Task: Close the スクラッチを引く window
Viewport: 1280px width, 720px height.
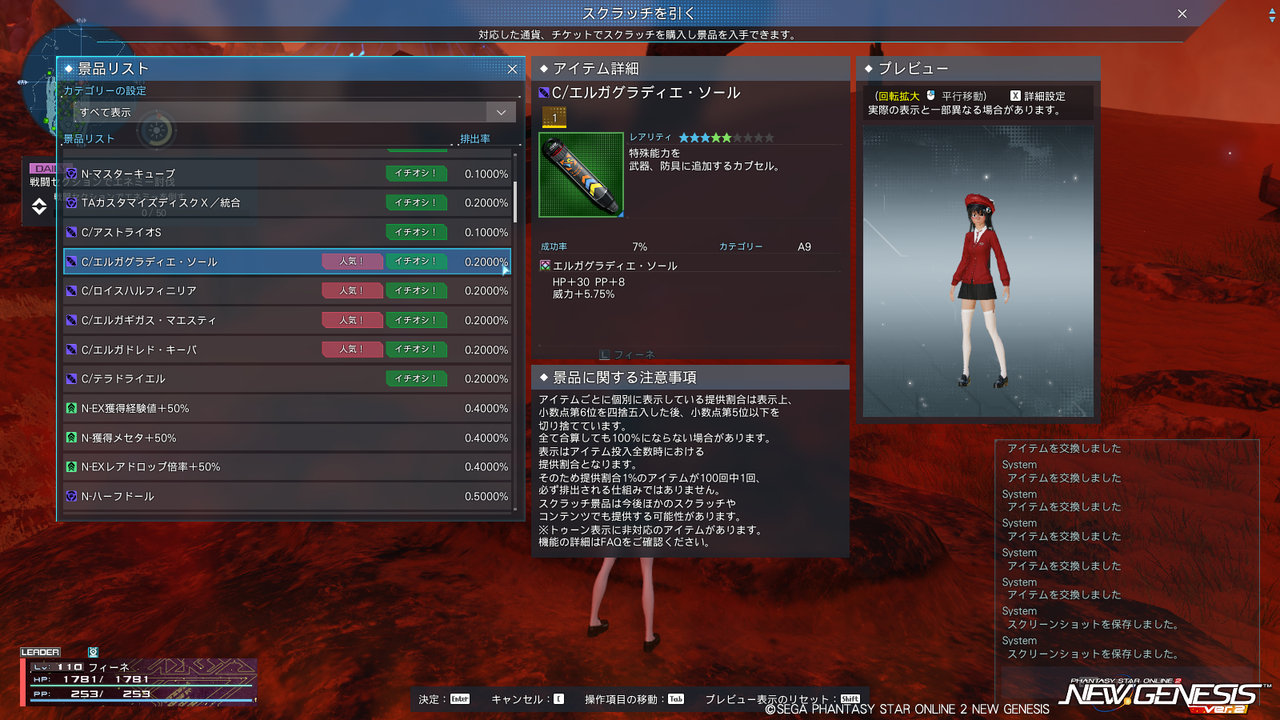Action: tap(1182, 14)
